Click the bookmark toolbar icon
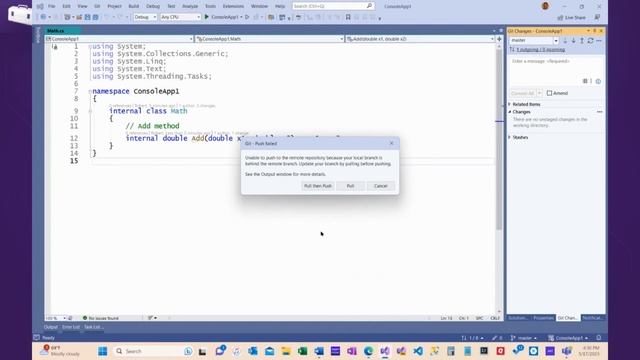This screenshot has width=640, height=360. [348, 17]
